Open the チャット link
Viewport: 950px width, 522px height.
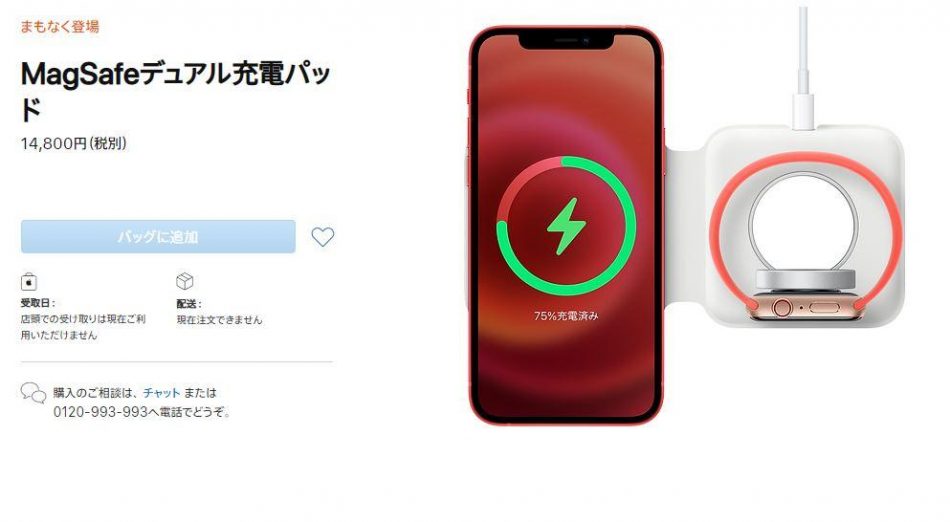[x=162, y=392]
